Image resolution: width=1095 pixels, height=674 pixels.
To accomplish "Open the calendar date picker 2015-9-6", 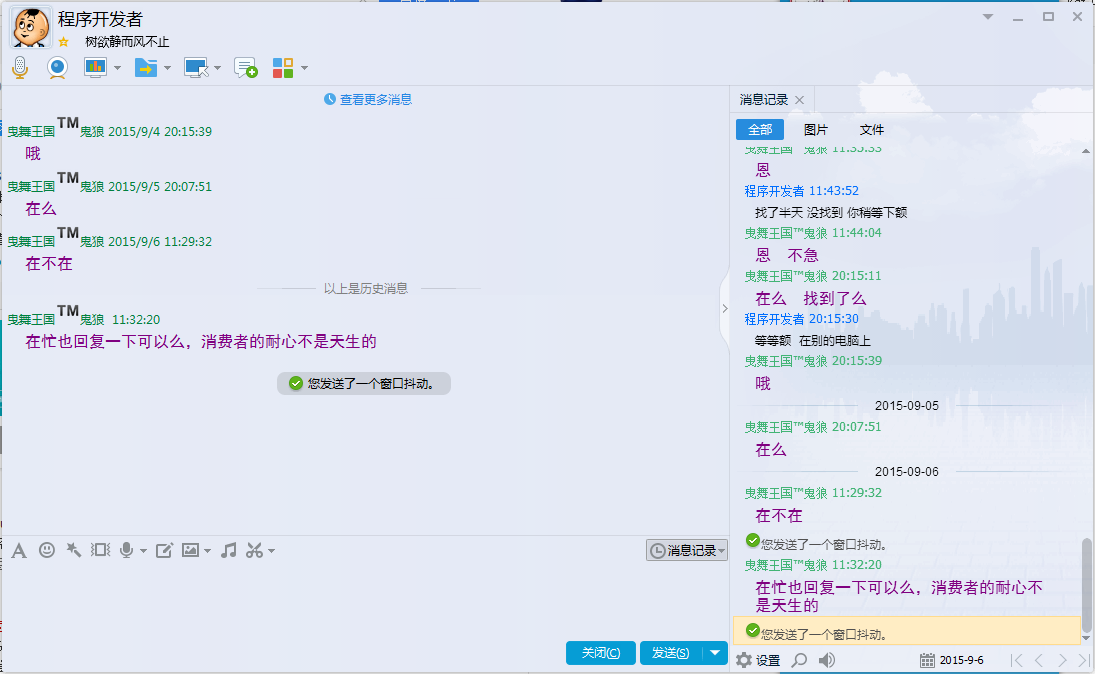I will pos(952,660).
